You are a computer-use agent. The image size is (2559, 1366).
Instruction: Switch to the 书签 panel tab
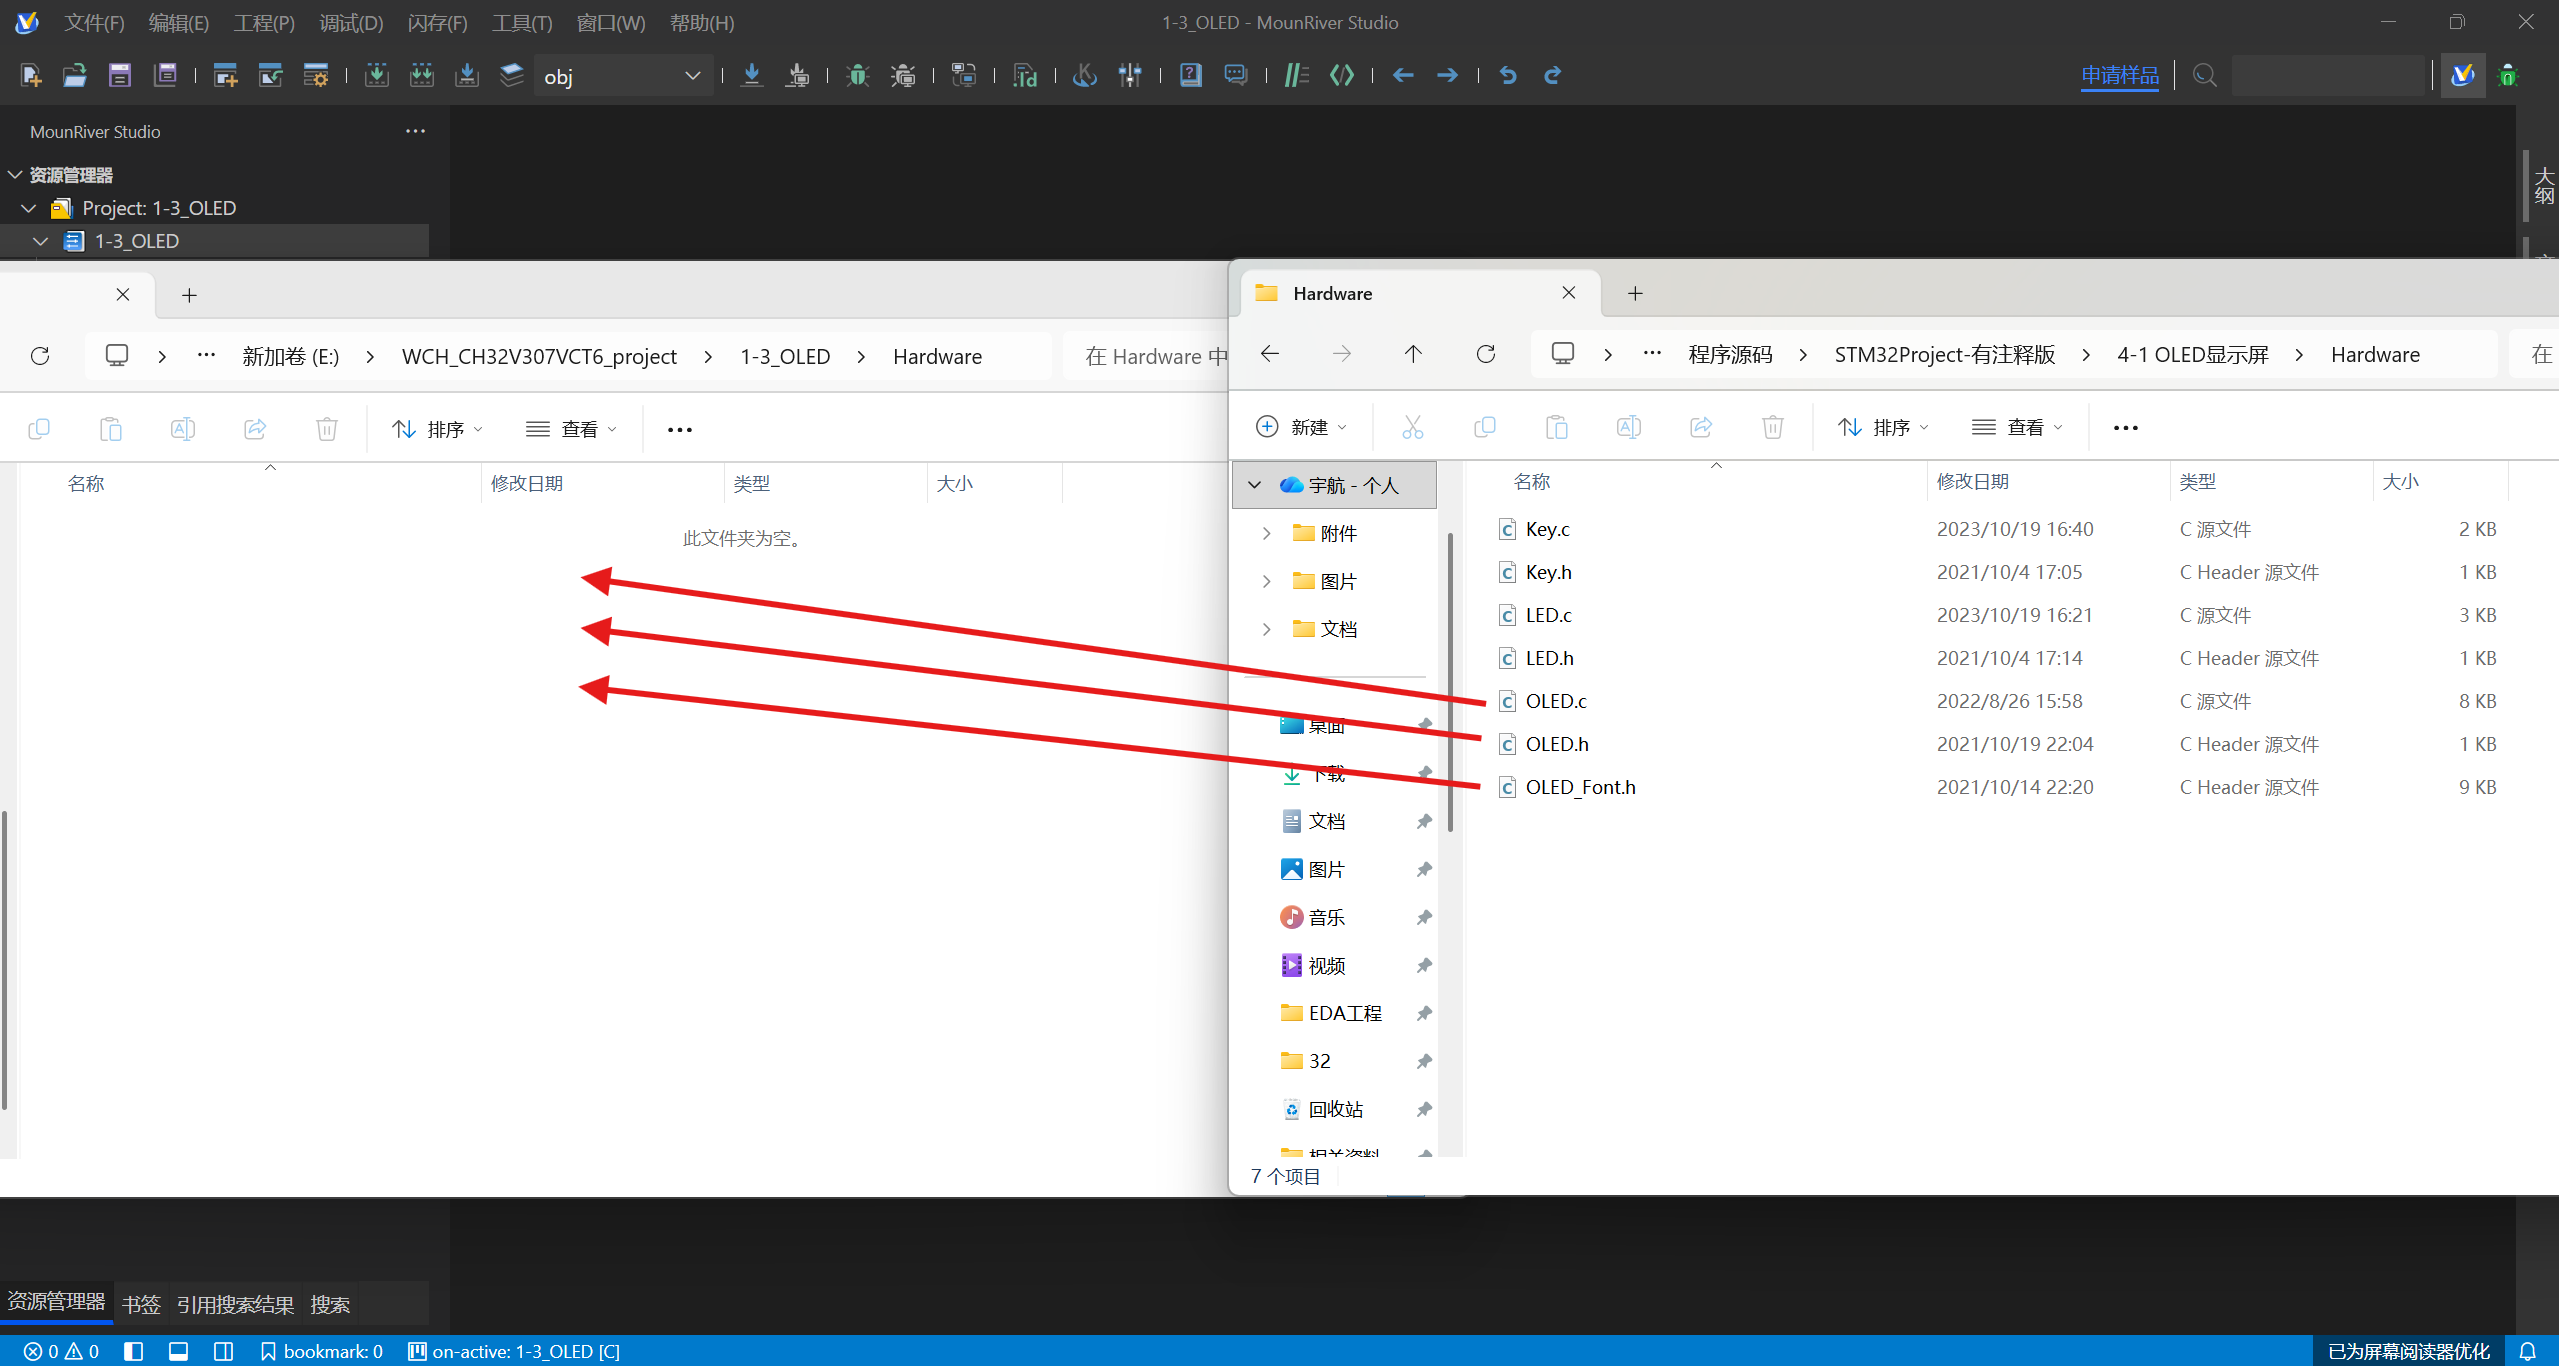click(x=141, y=1304)
